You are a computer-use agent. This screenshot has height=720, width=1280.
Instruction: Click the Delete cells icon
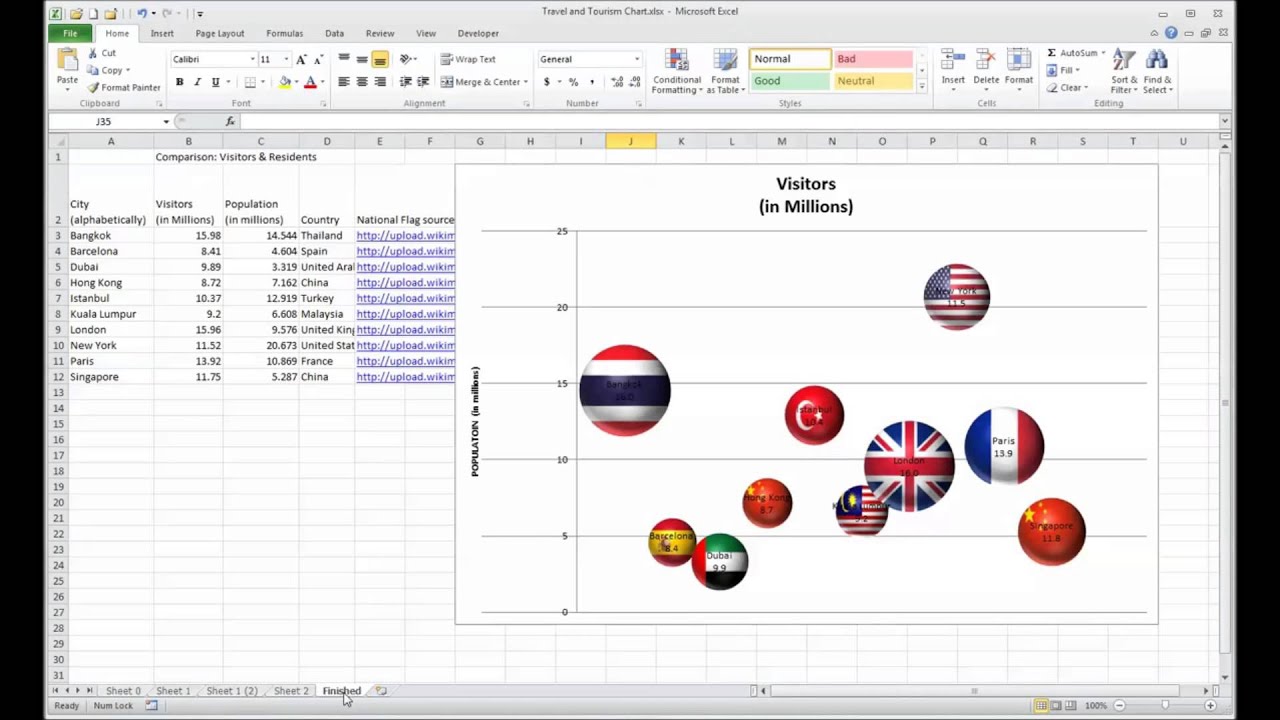986,60
